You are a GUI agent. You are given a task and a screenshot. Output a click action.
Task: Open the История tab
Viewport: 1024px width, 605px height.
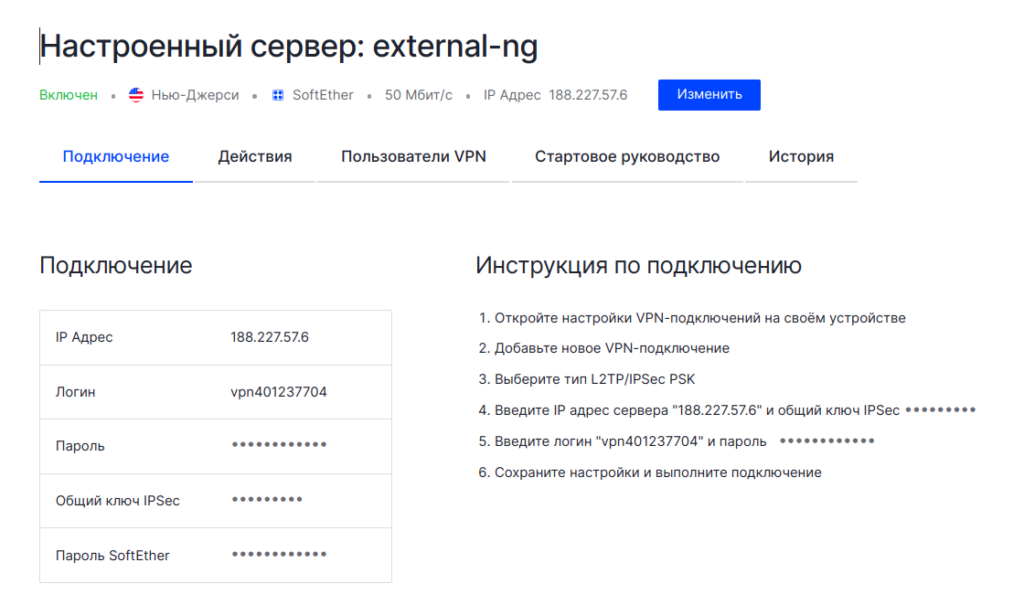(x=801, y=157)
